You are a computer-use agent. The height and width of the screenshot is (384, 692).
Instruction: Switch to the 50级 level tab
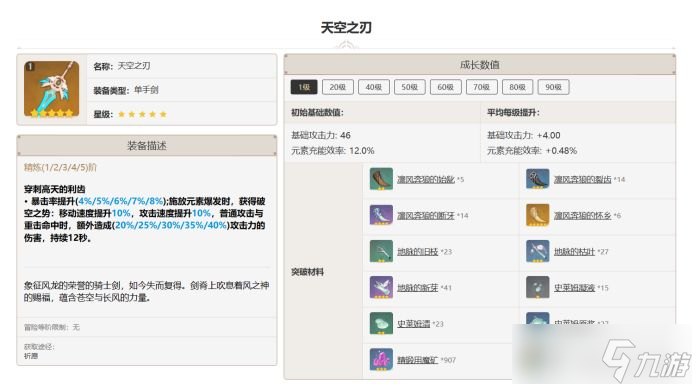click(410, 87)
